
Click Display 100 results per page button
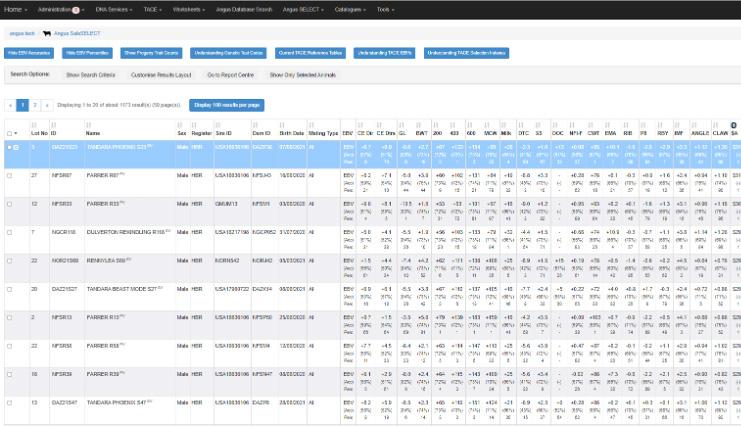pyautogui.click(x=227, y=105)
